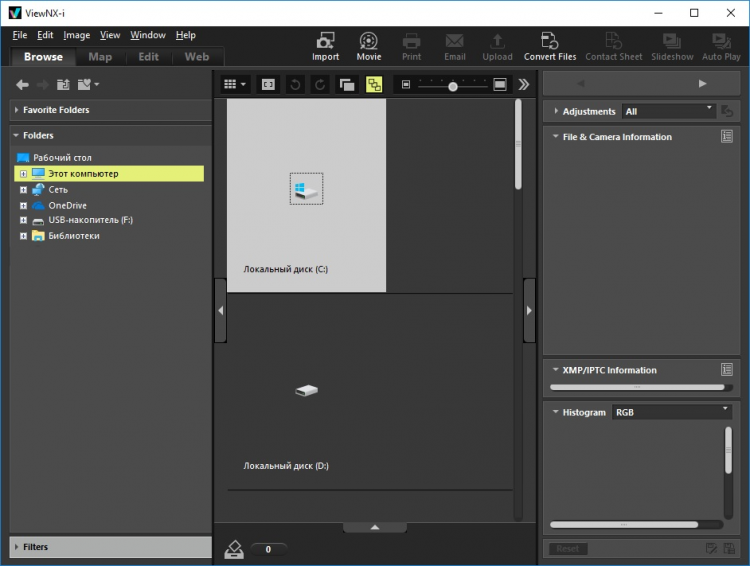
Task: Click the full screen view icon
Action: 269,85
